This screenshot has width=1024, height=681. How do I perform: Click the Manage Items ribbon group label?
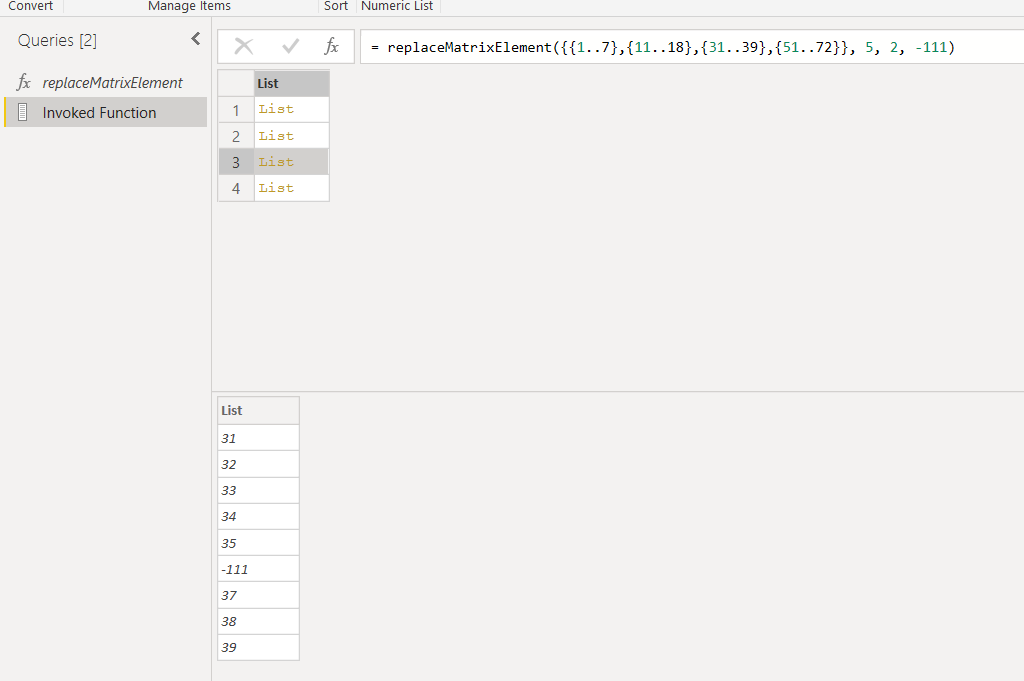click(189, 6)
